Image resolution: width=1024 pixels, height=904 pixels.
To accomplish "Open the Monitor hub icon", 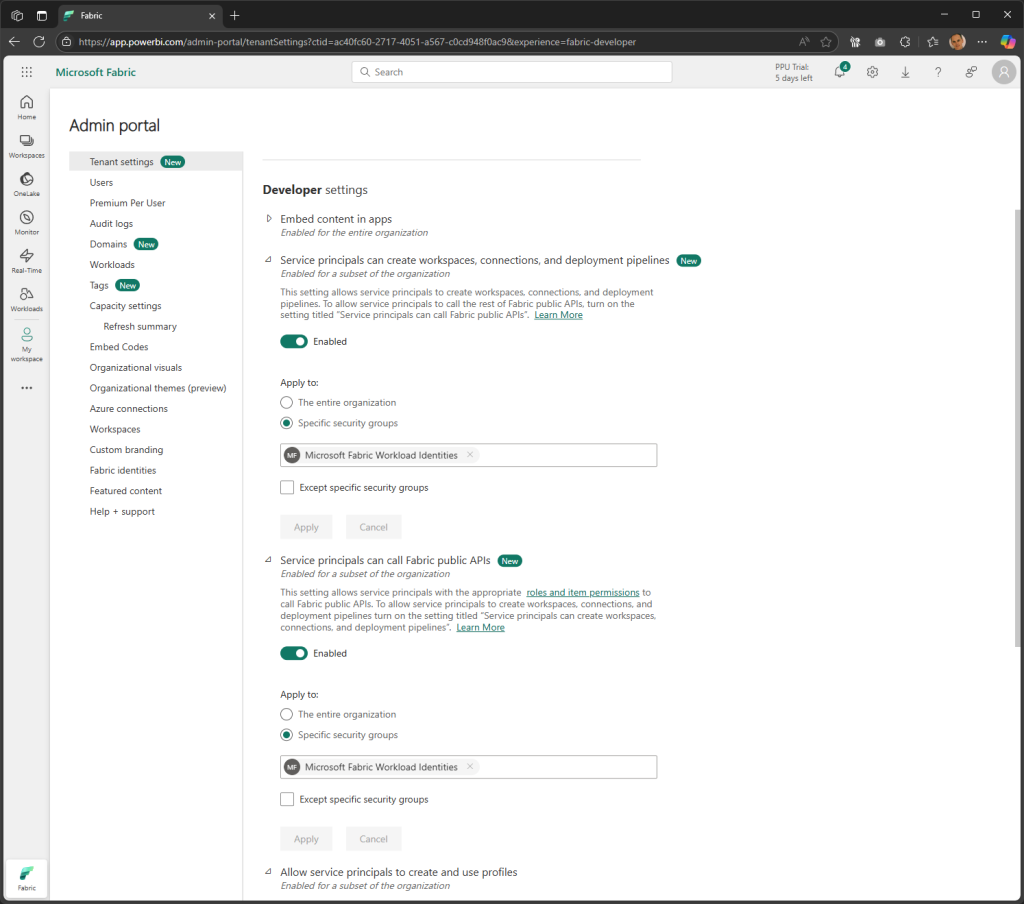I will tap(26, 220).
